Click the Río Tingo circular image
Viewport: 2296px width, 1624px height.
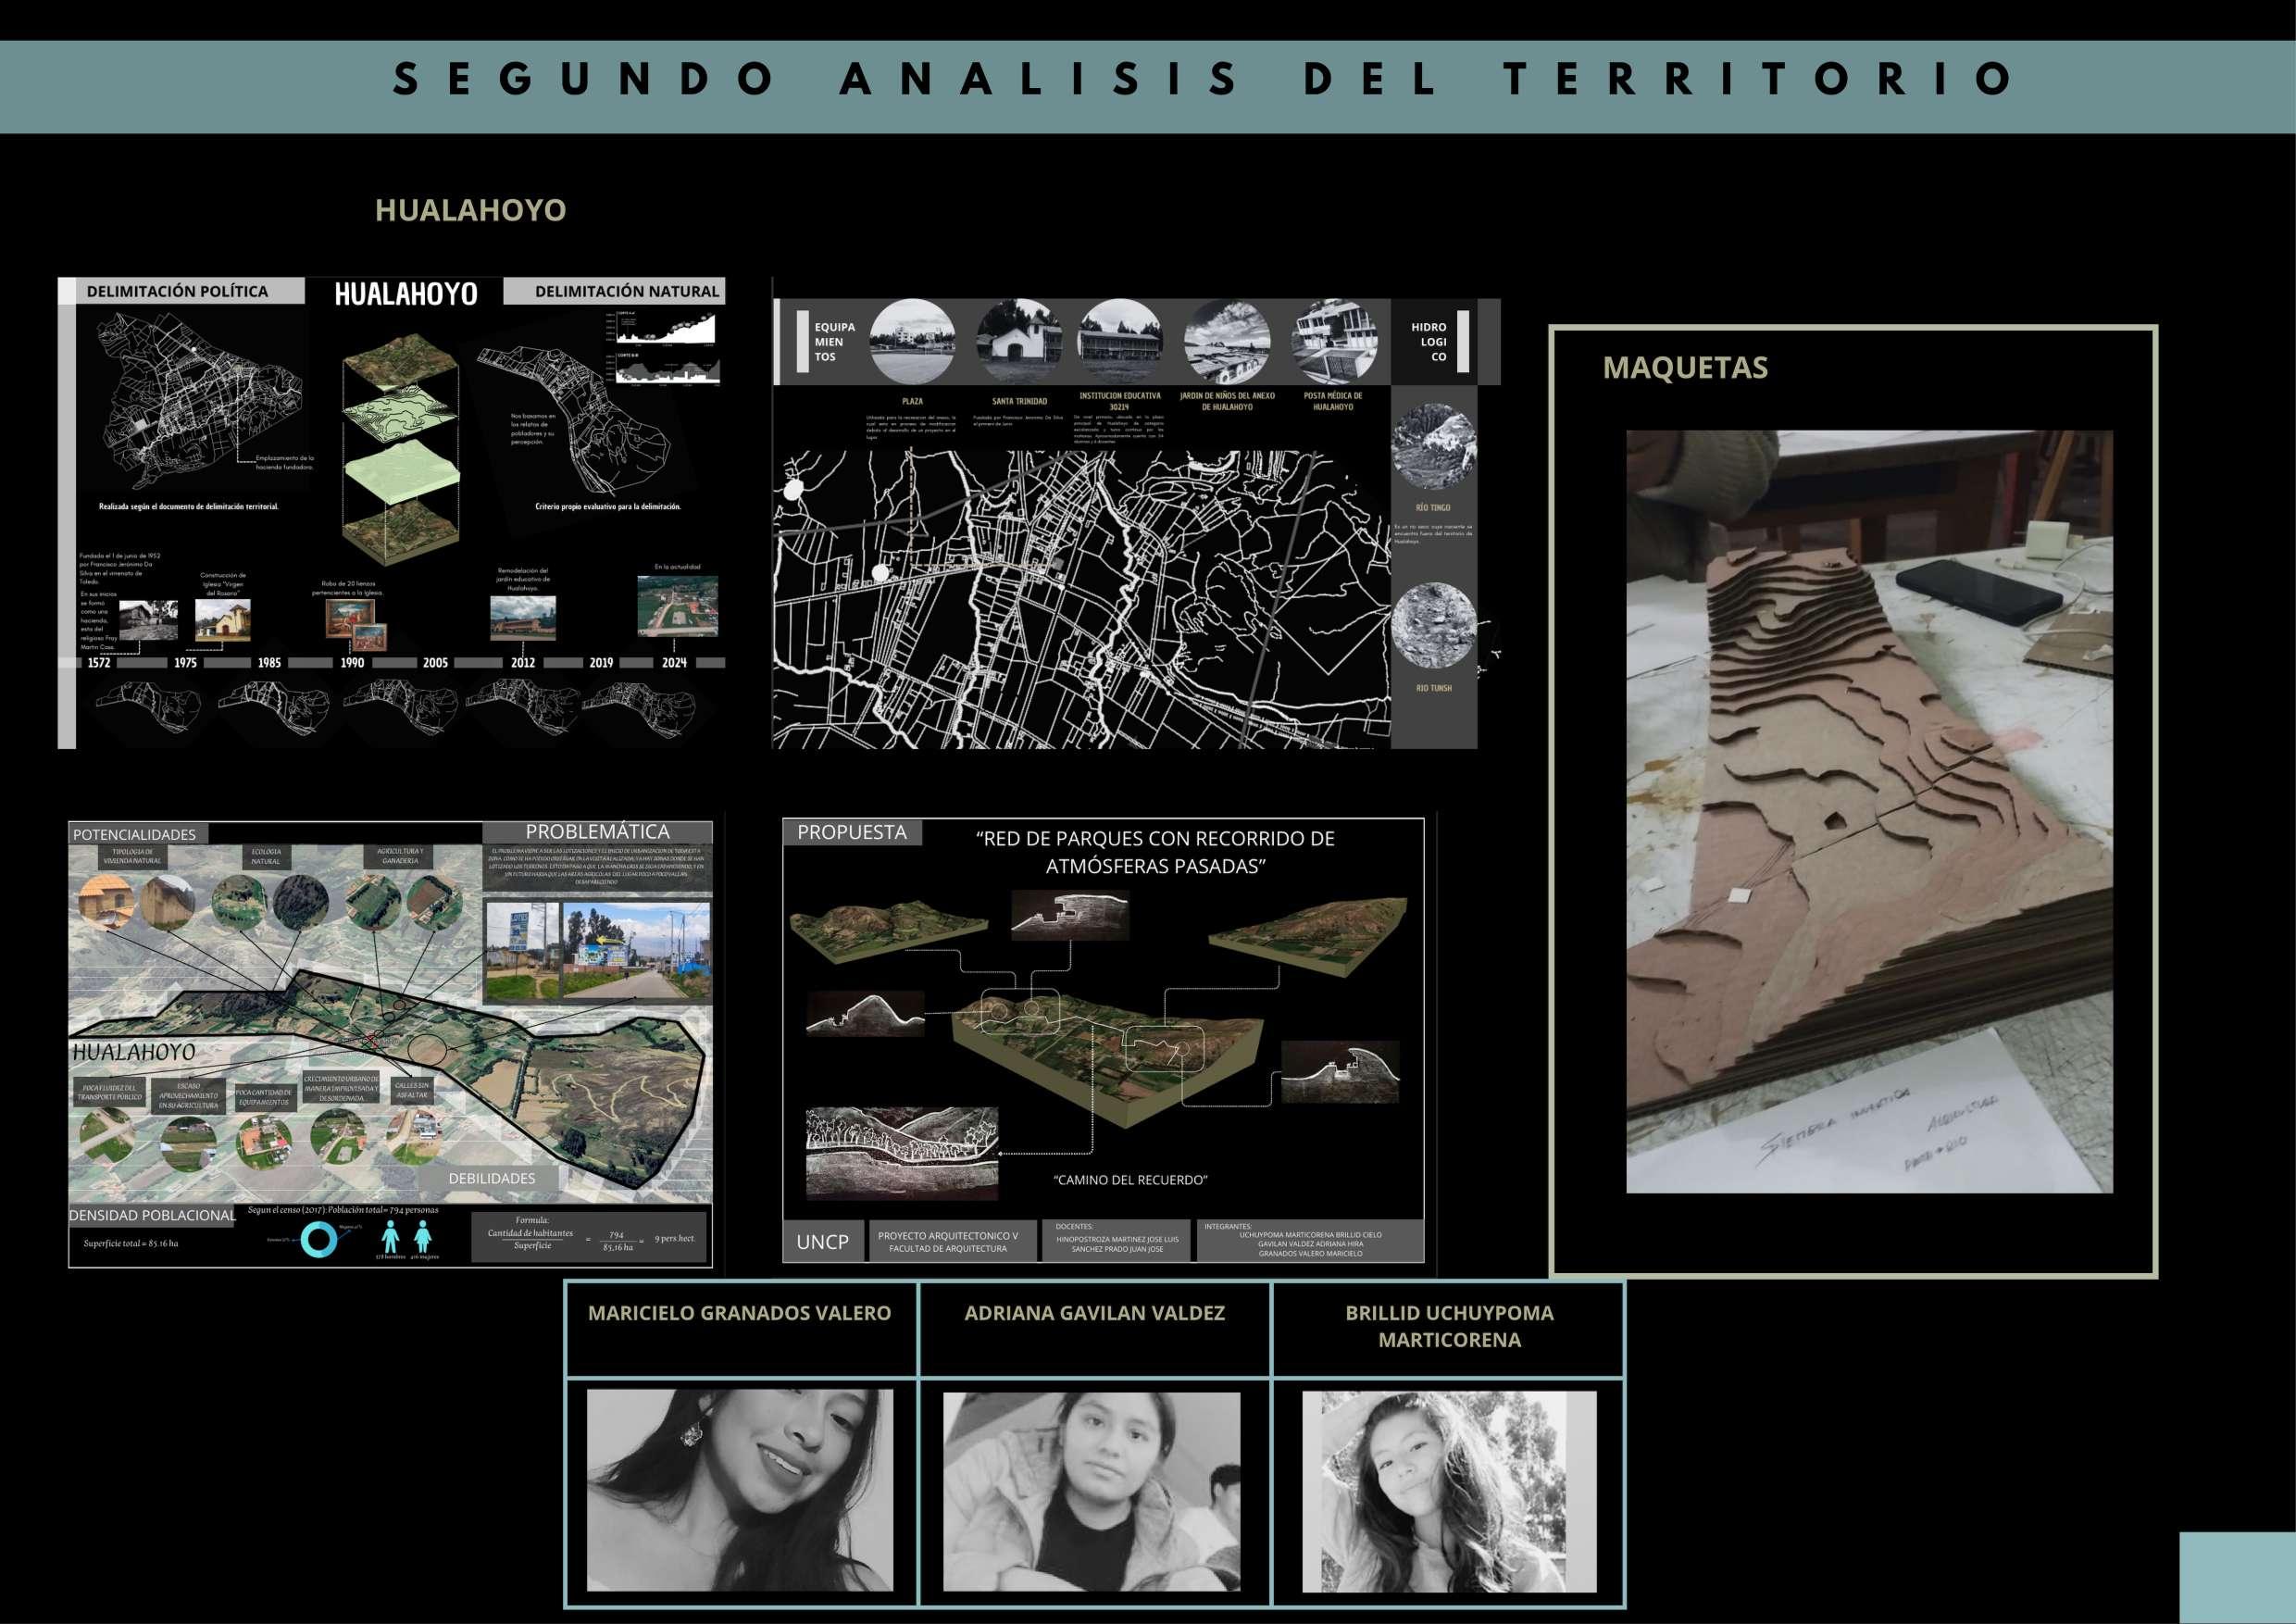tap(1433, 447)
